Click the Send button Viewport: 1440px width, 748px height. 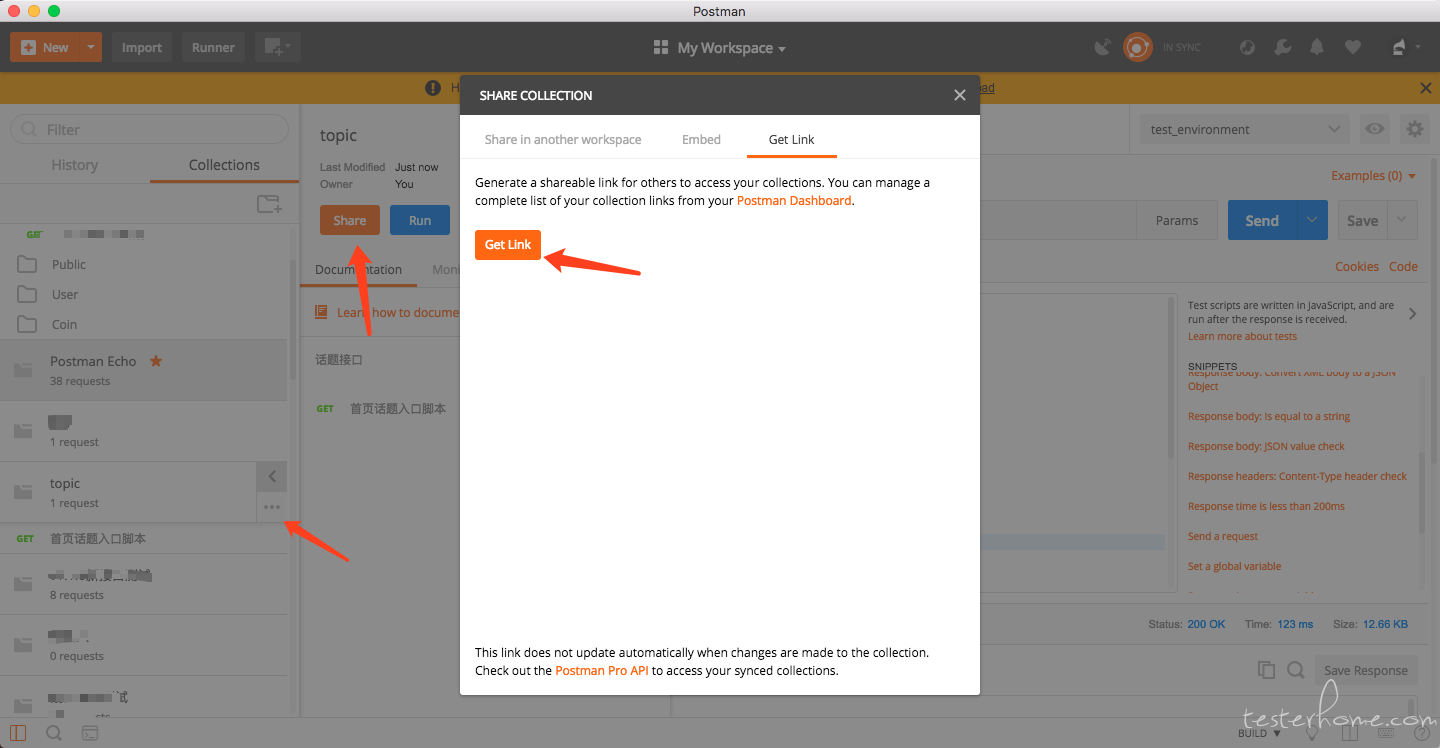point(1262,220)
